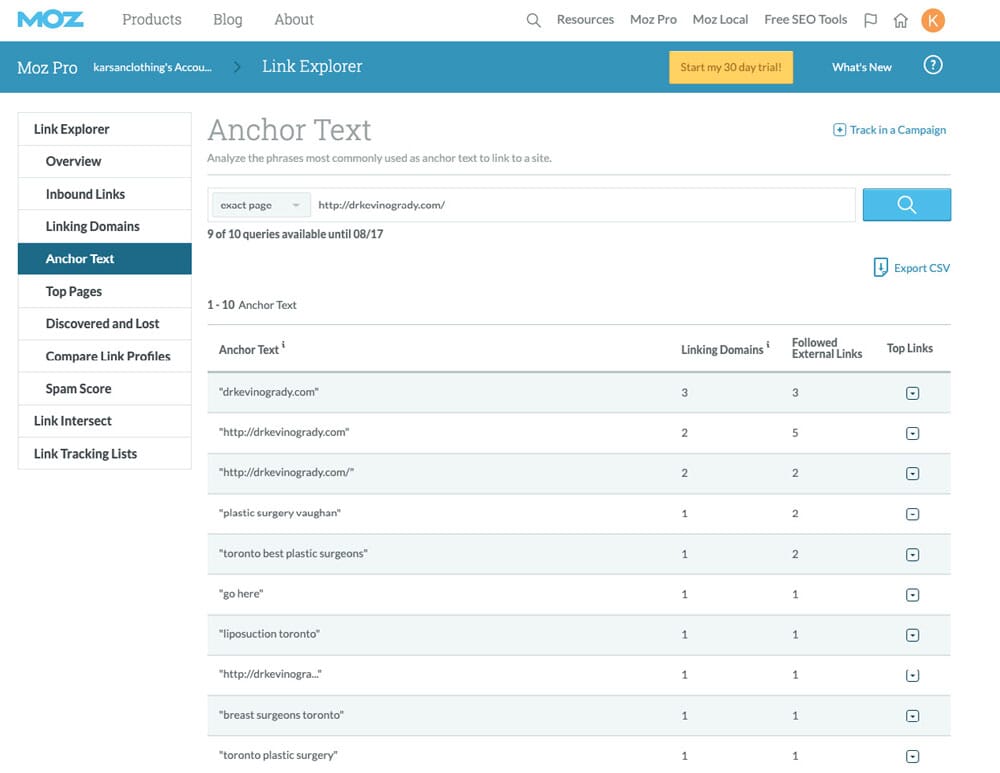Open Spam Score in the sidebar
The image size is (1000, 773).
point(105,388)
